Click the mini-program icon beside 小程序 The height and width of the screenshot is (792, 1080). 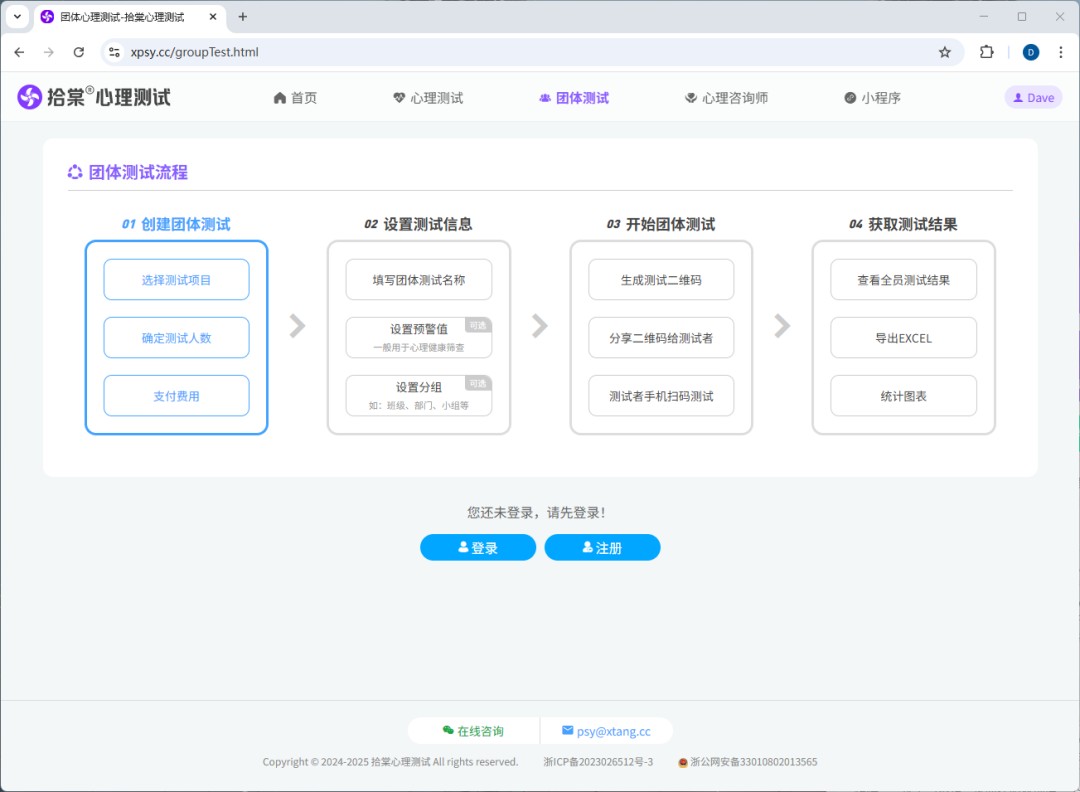point(850,98)
